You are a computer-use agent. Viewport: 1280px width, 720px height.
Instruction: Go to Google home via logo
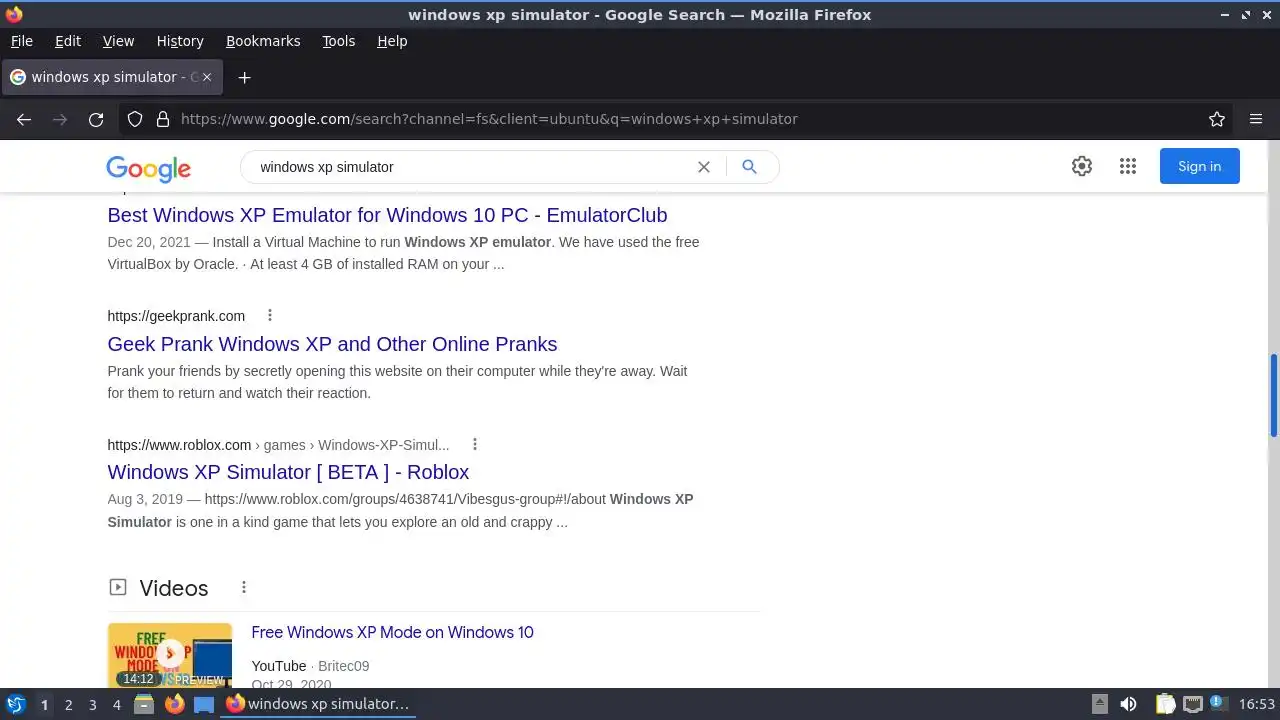(148, 168)
